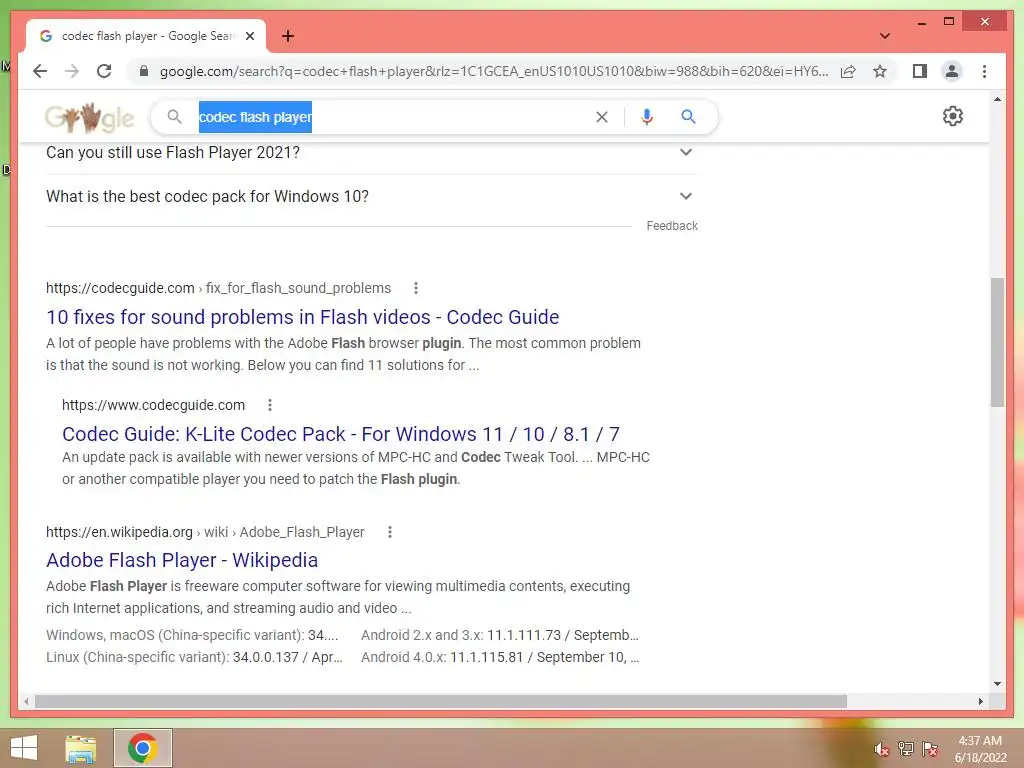
Task: Click the scroll-down arrow of vertical scrollbar
Action: point(997,684)
